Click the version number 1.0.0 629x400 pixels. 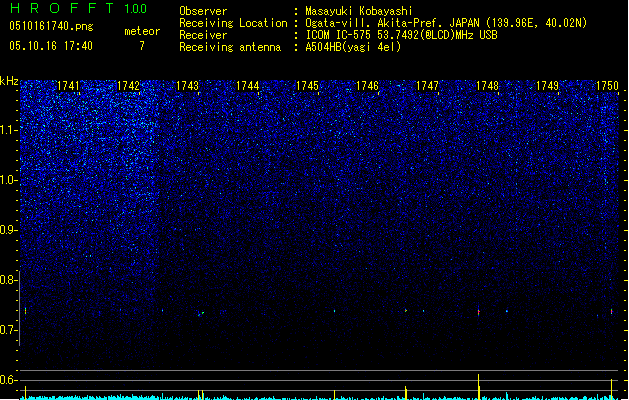coord(135,9)
